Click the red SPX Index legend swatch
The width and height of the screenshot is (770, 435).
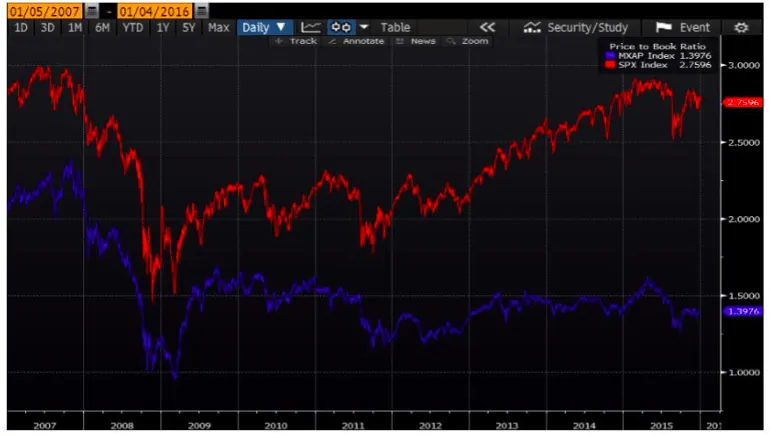tap(610, 65)
